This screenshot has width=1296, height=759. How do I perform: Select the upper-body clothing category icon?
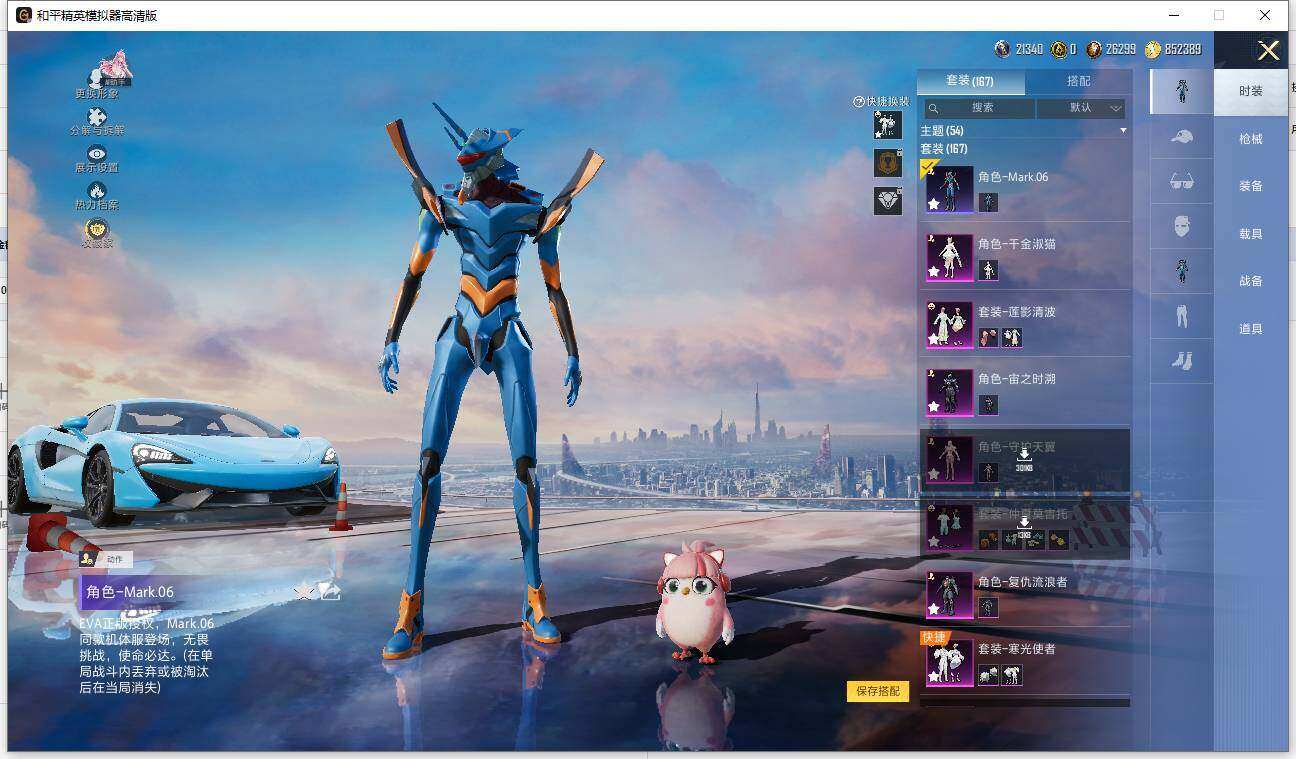pos(1182,271)
